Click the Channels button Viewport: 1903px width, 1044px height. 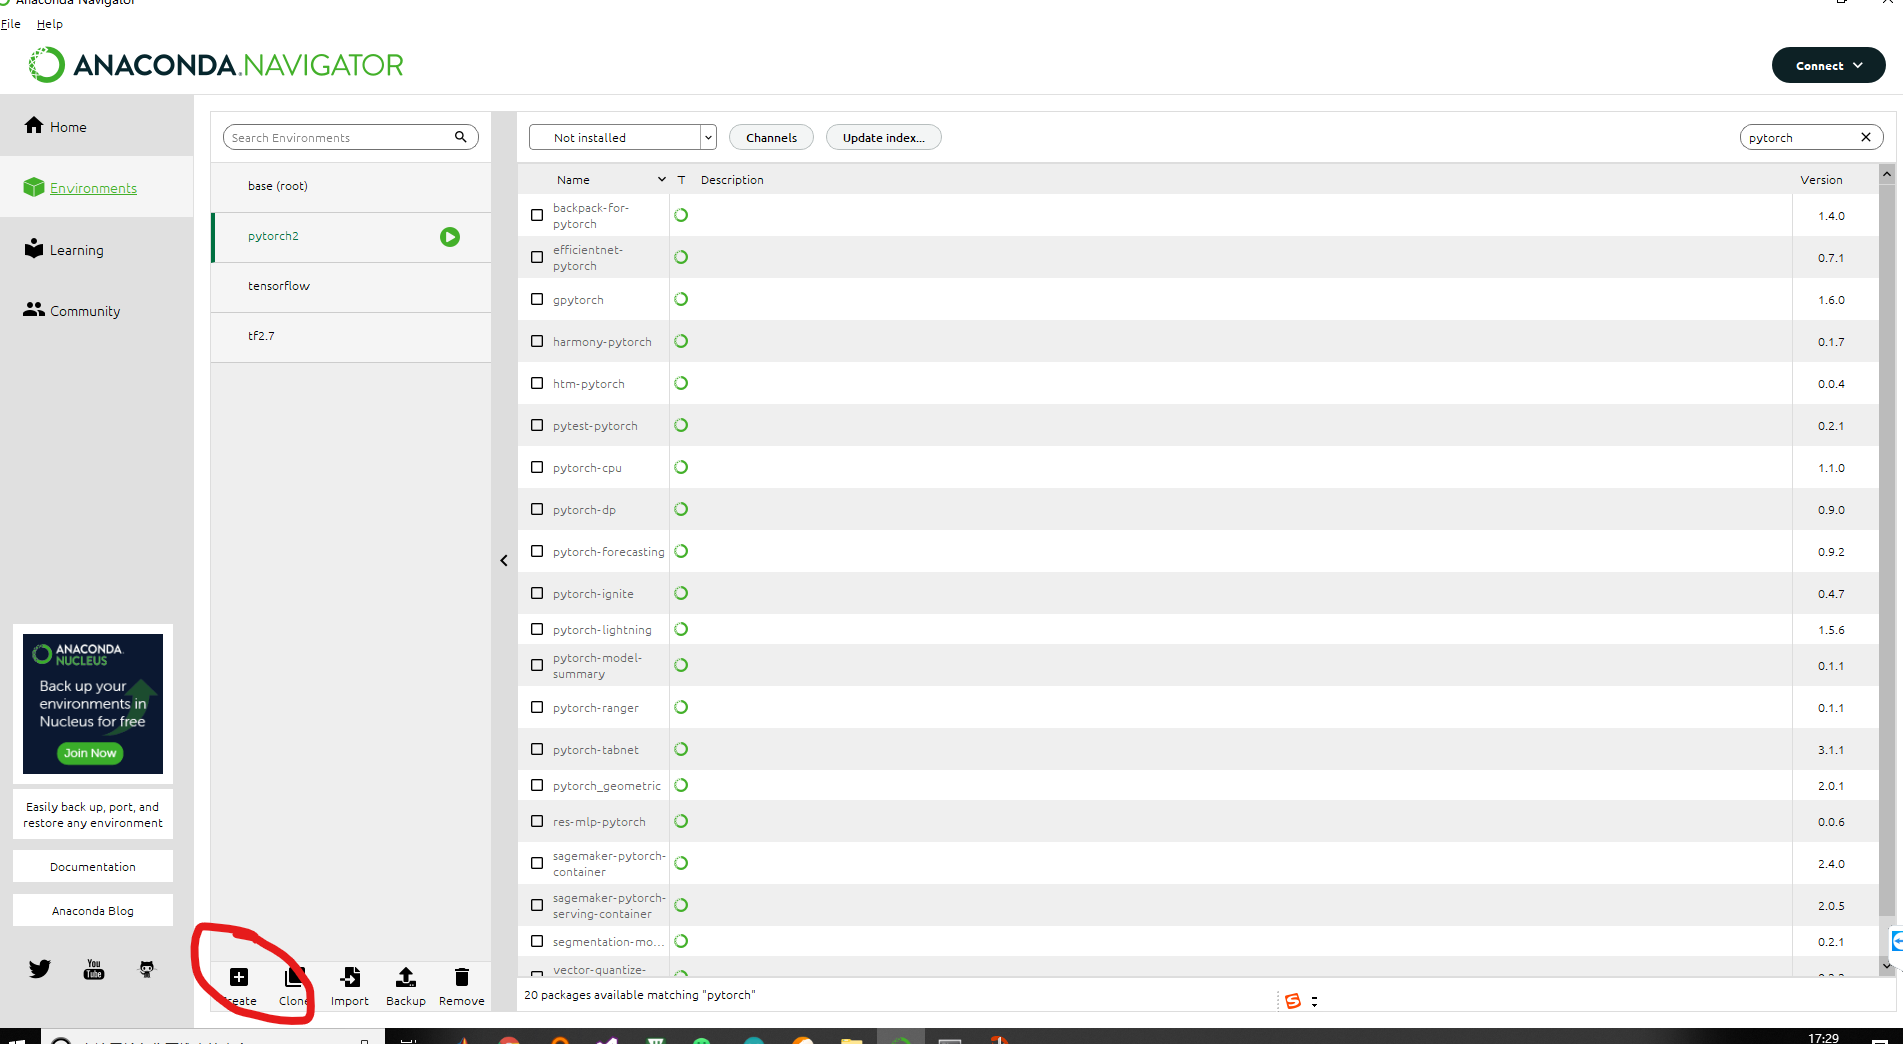point(771,137)
